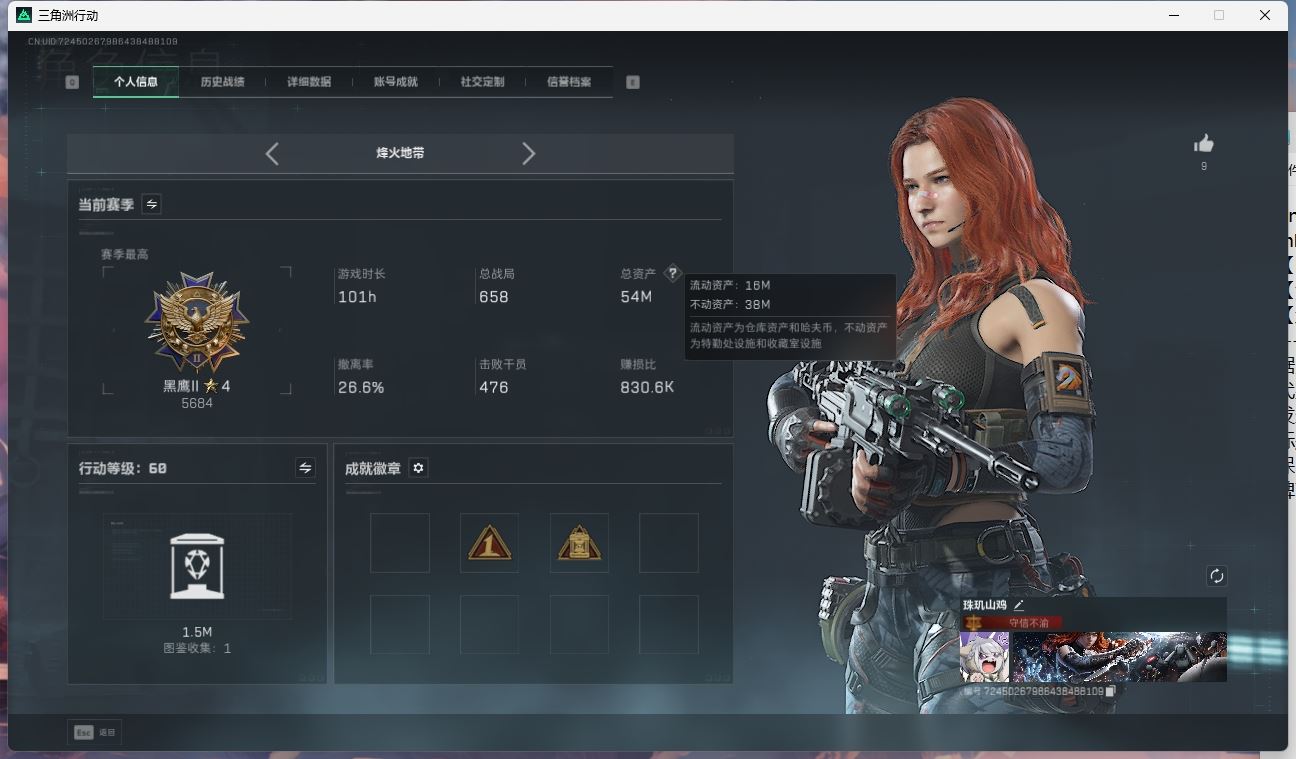Toggle the operation level swap button
This screenshot has width=1296, height=759.
coord(305,468)
